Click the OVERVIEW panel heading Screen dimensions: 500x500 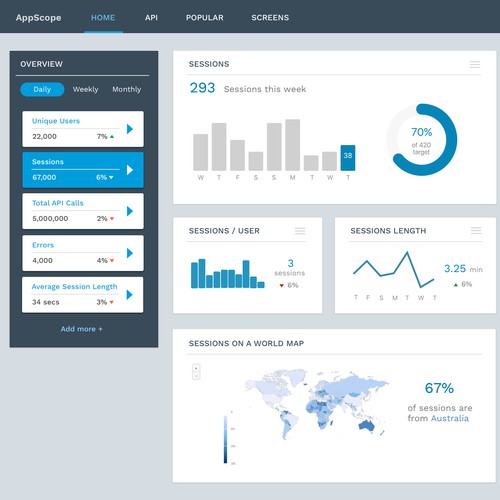(41, 64)
